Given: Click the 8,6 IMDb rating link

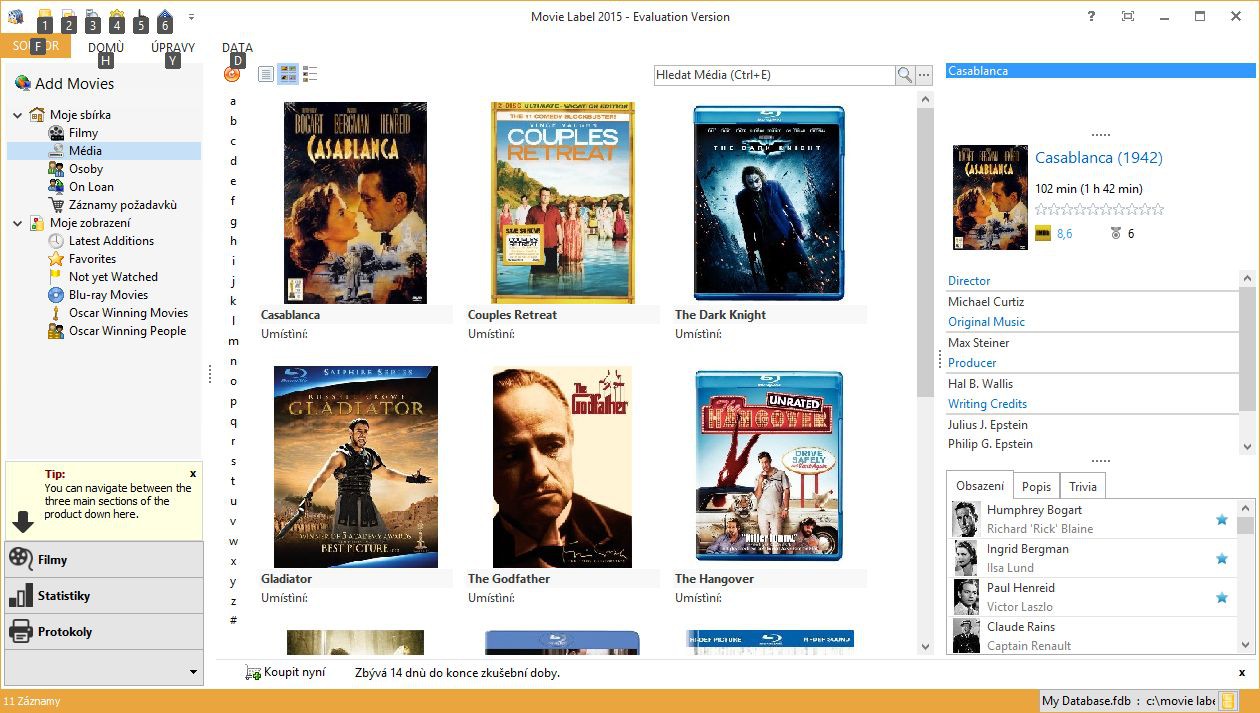Looking at the screenshot, I should pyautogui.click(x=1064, y=234).
